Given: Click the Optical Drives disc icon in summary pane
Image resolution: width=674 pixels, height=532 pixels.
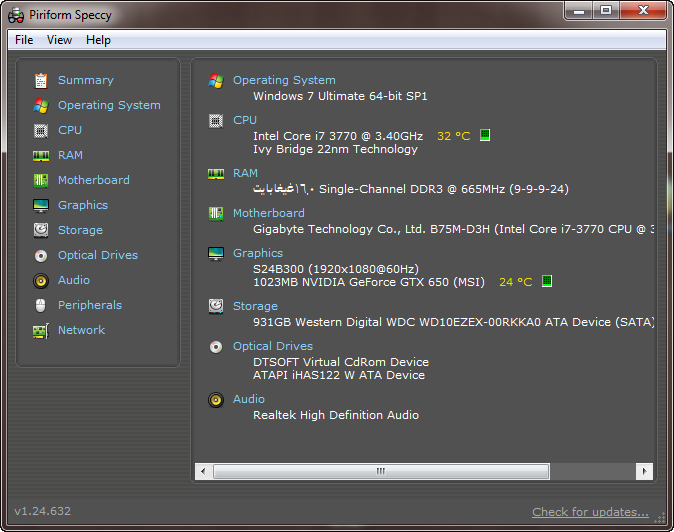Looking at the screenshot, I should 216,347.
